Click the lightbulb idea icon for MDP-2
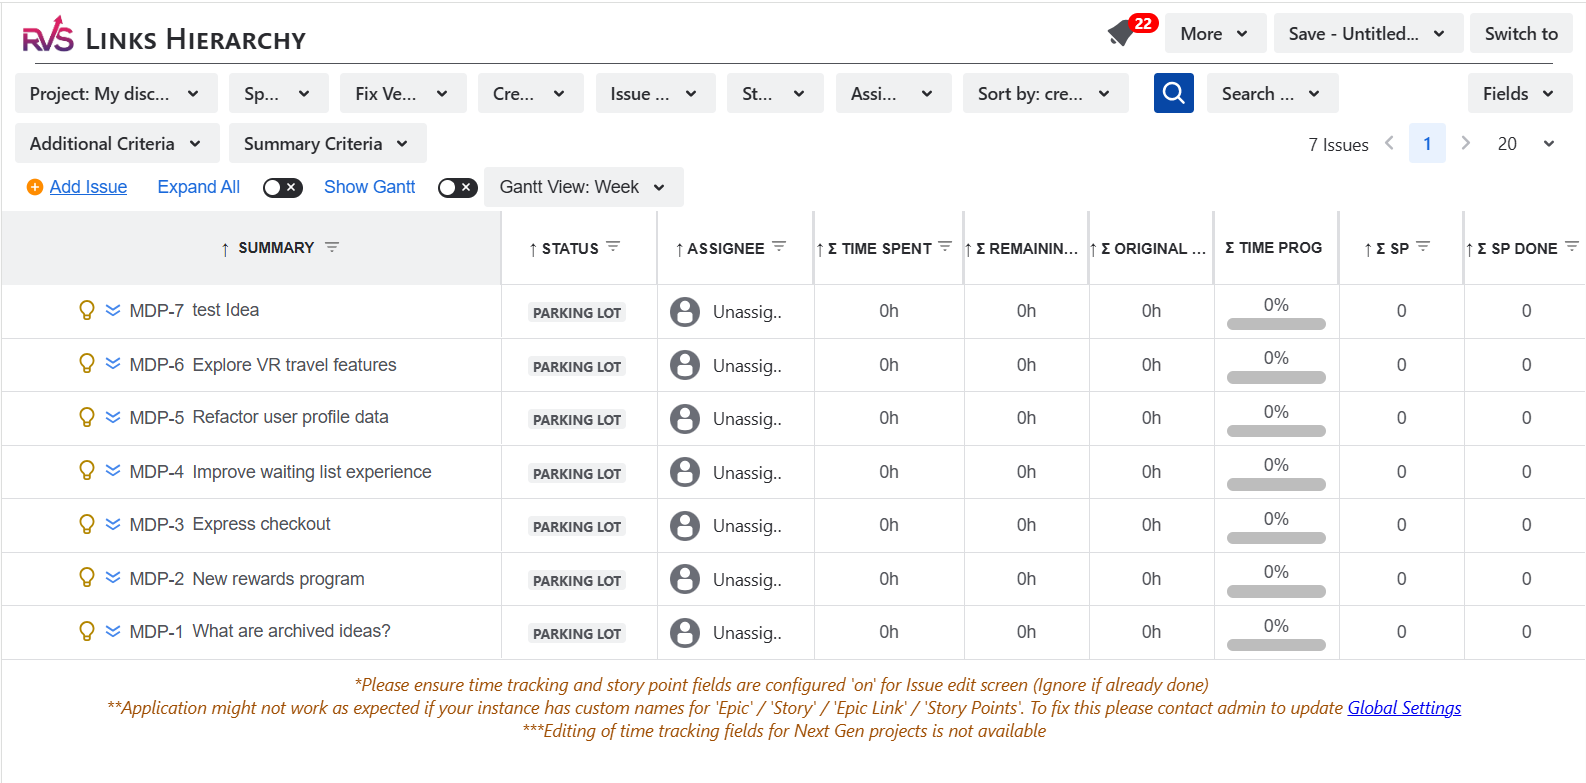 87,578
